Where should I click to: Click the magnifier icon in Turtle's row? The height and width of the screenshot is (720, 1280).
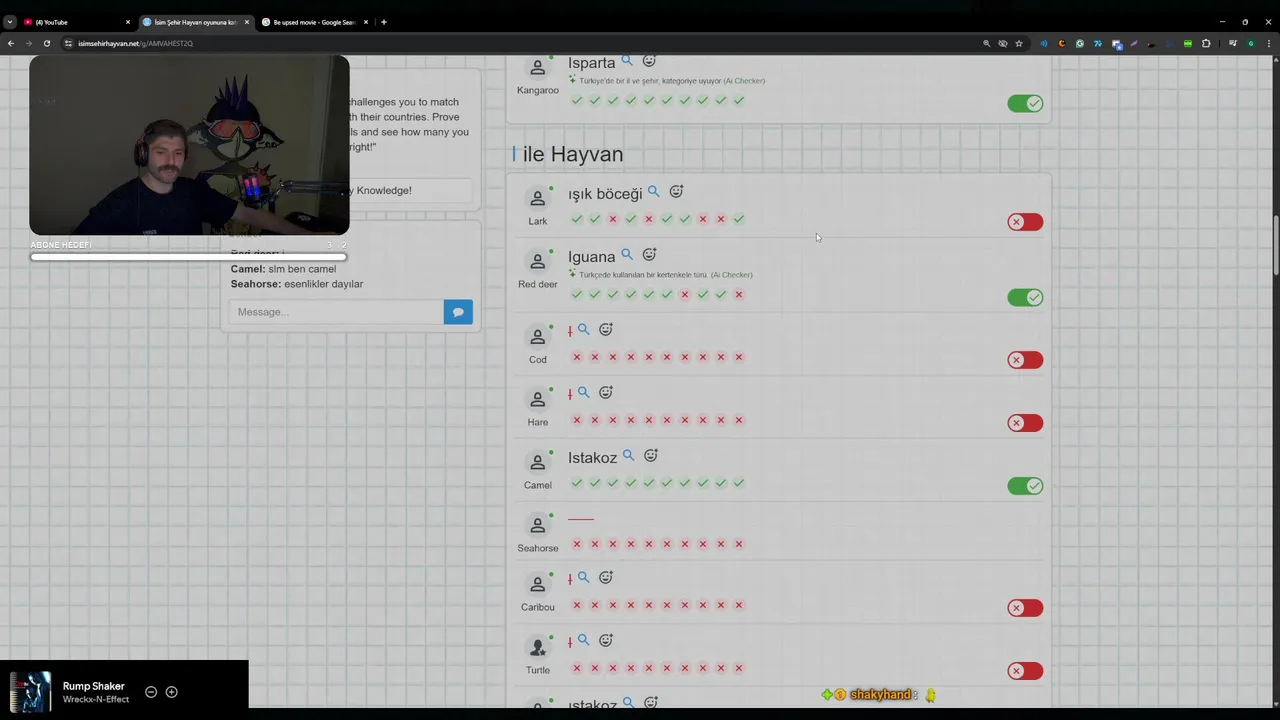(x=583, y=640)
